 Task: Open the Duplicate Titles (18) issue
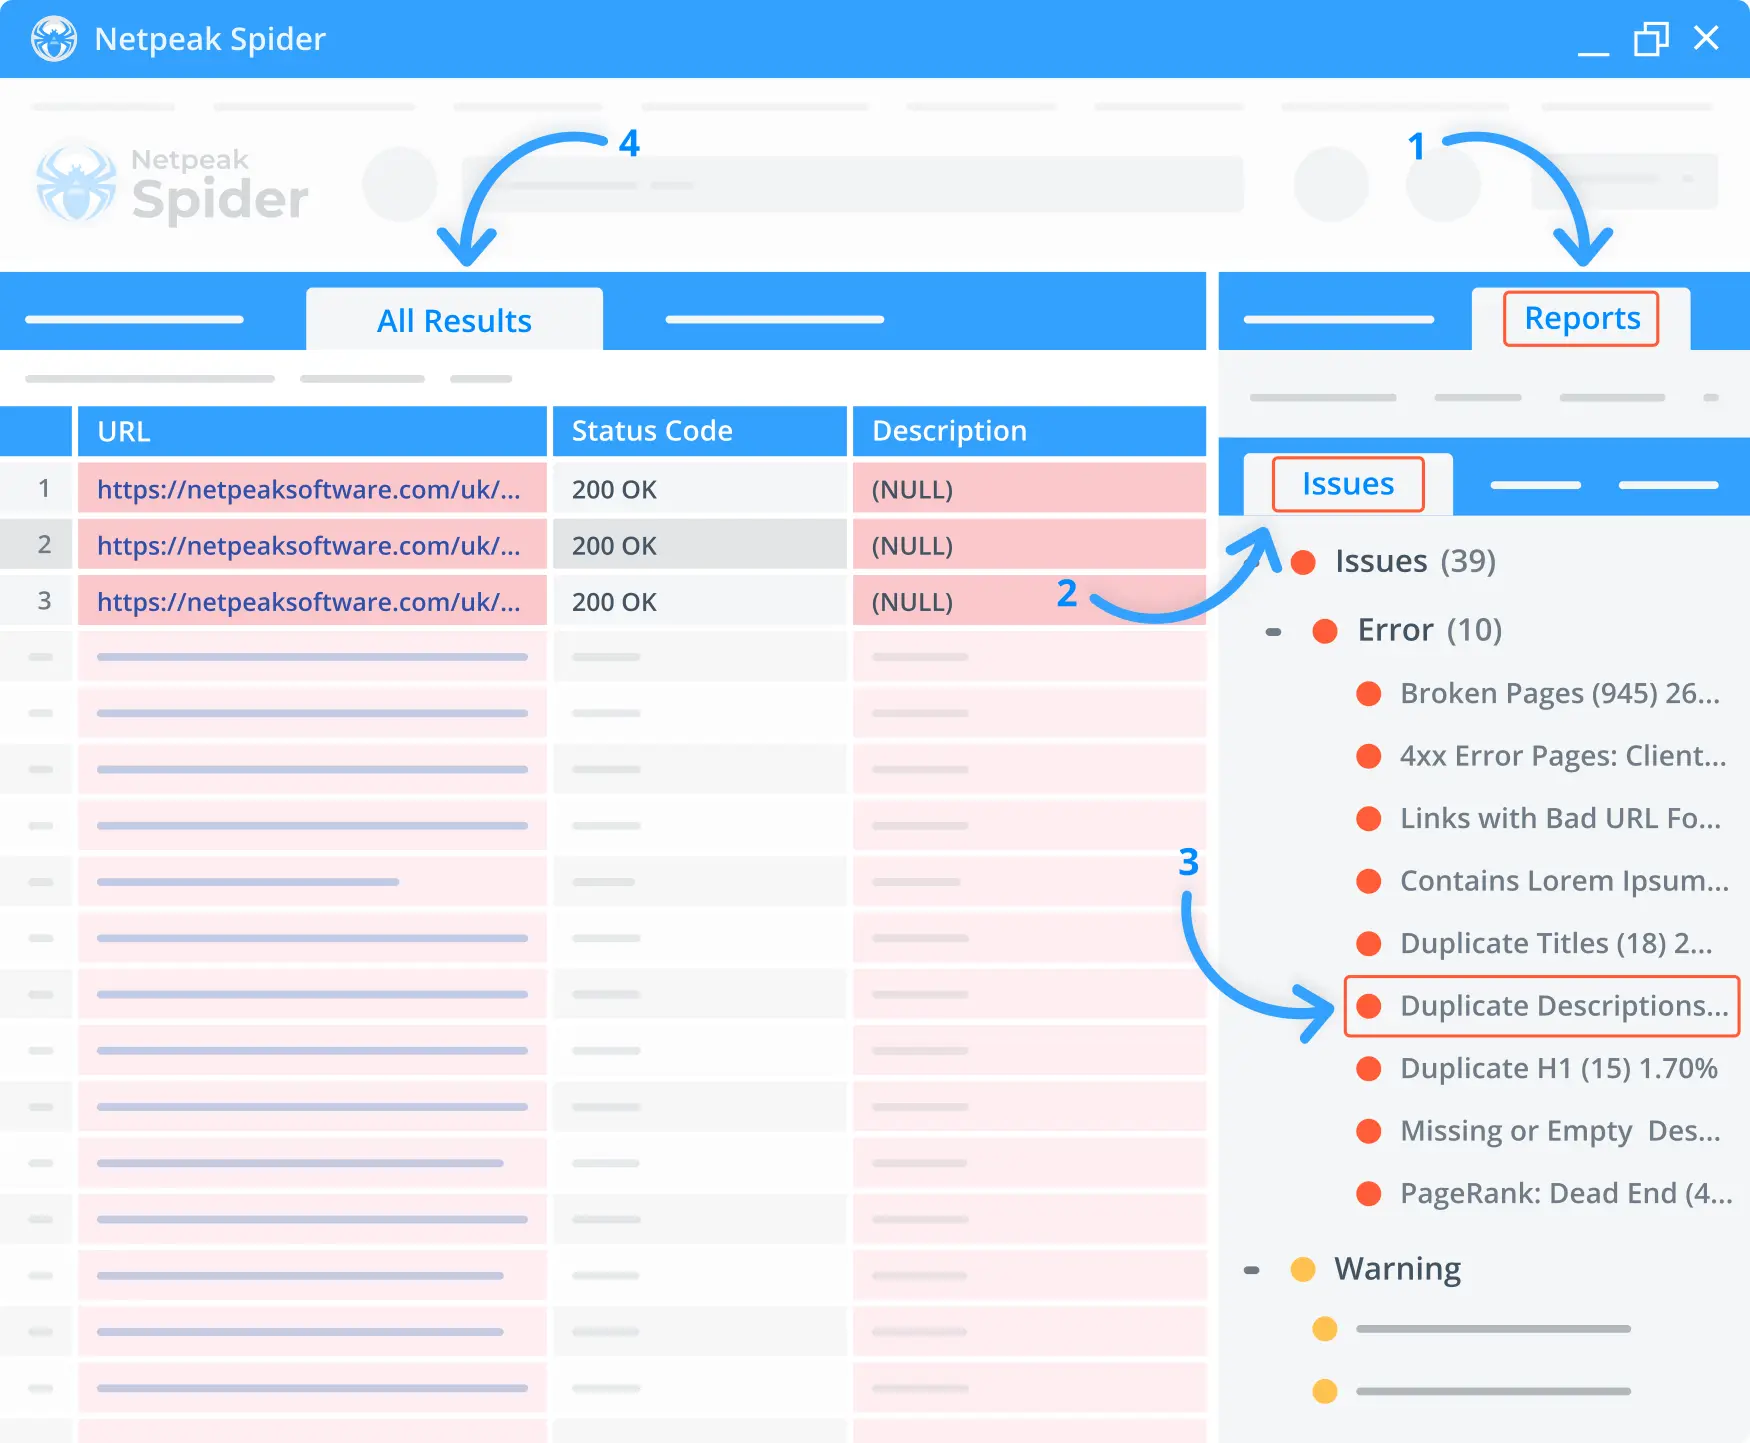click(1556, 943)
